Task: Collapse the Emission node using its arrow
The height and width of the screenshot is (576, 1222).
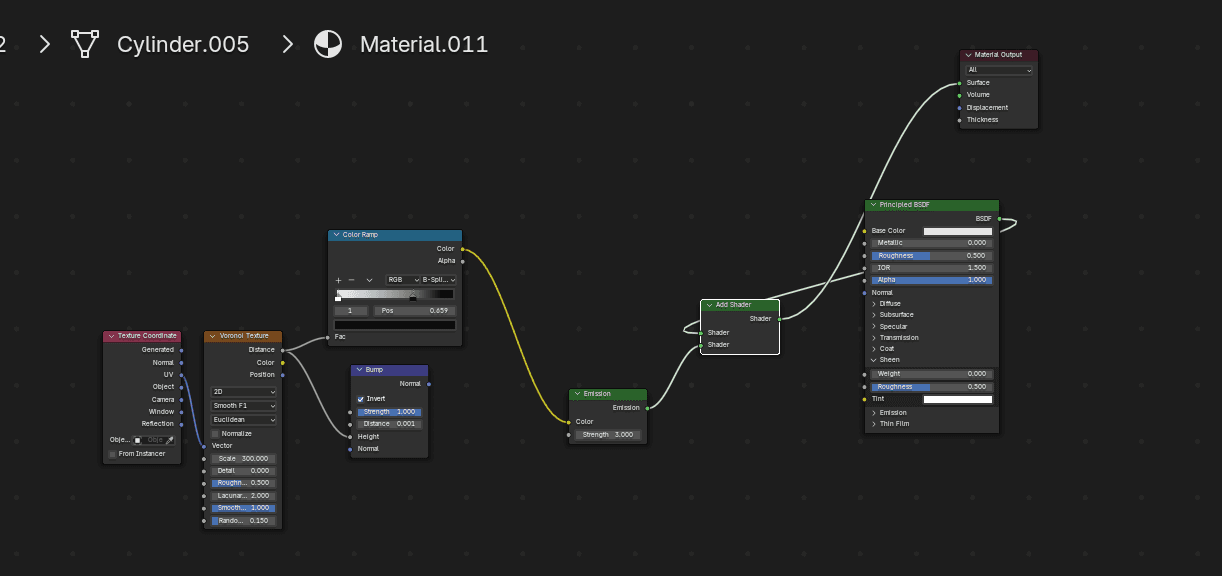Action: (576, 394)
